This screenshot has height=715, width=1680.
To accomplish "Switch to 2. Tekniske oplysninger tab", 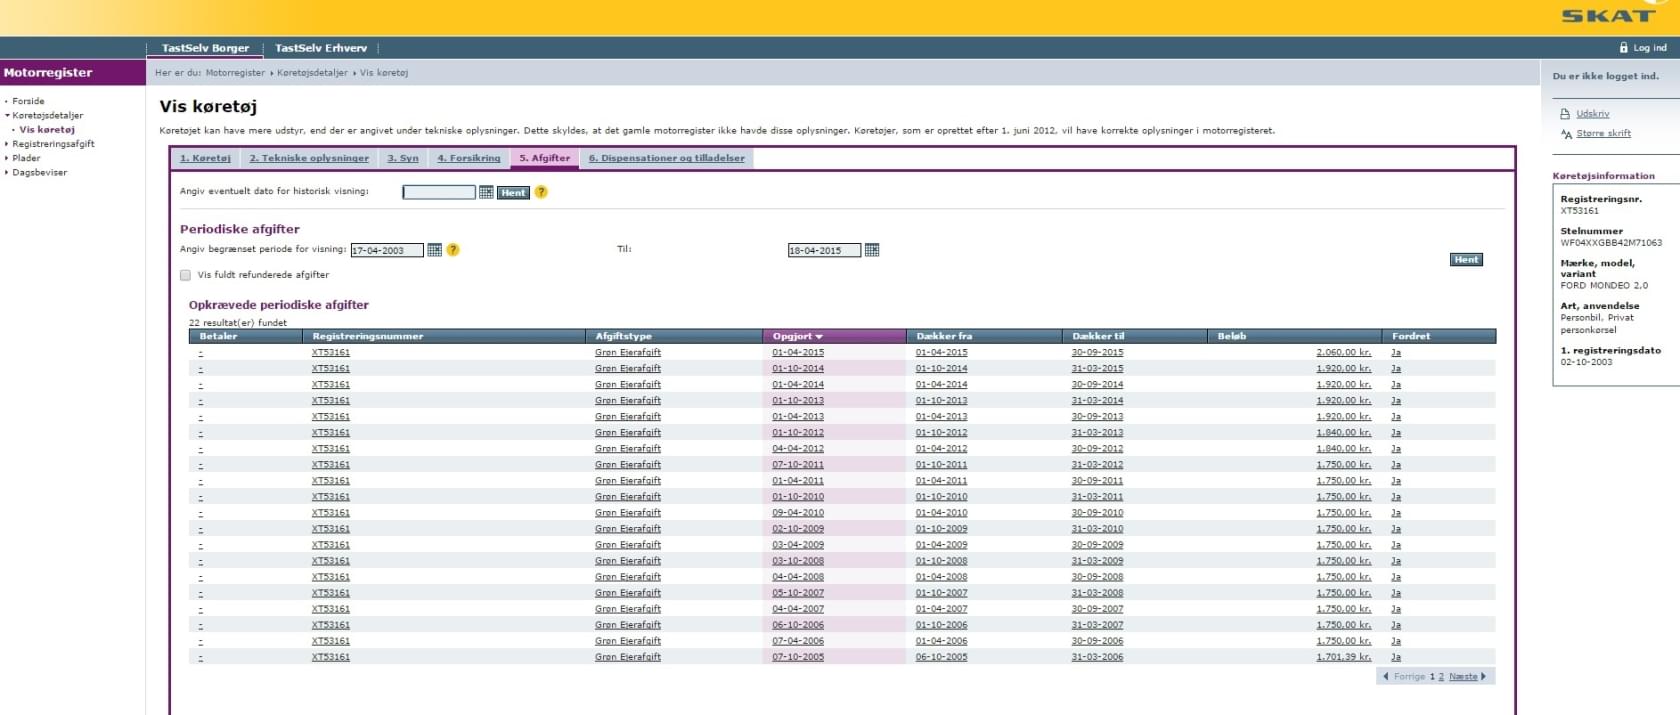I will [x=309, y=158].
